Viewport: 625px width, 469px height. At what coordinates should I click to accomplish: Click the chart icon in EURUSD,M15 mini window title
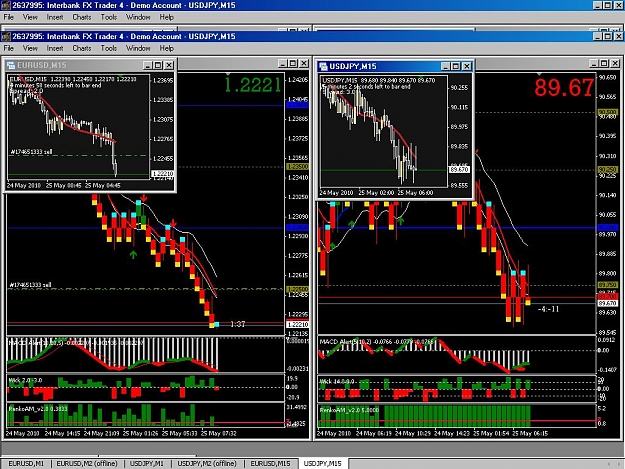click(x=11, y=65)
